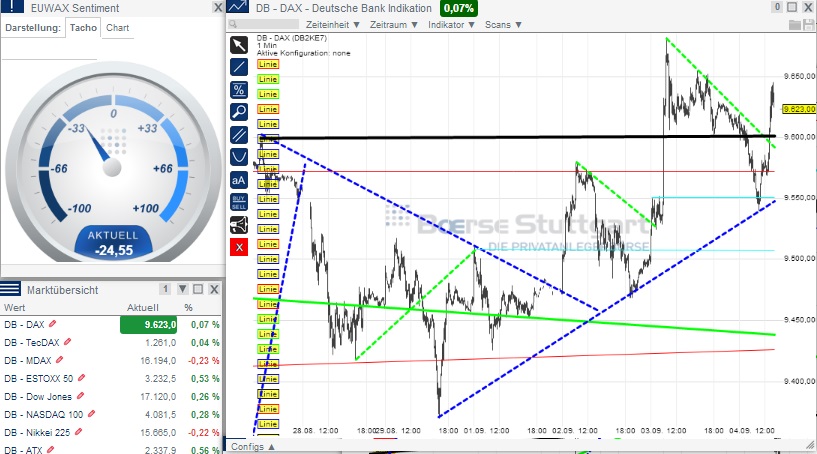
Task: Click the Marktübersicht list icon
Action: (10, 289)
